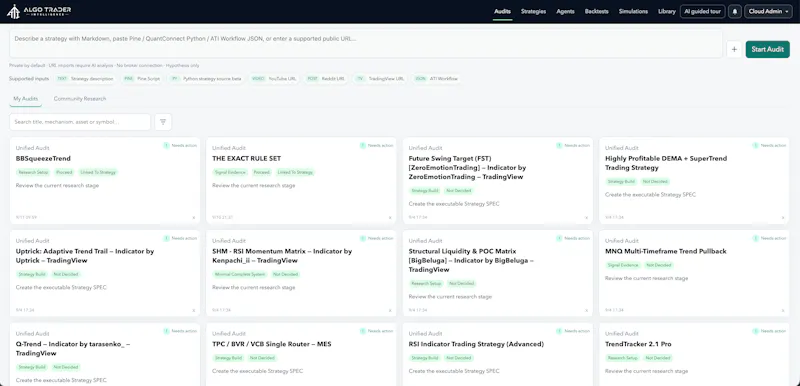The height and width of the screenshot is (386, 800).
Task: Go to the Audits nav tab
Action: pos(503,11)
